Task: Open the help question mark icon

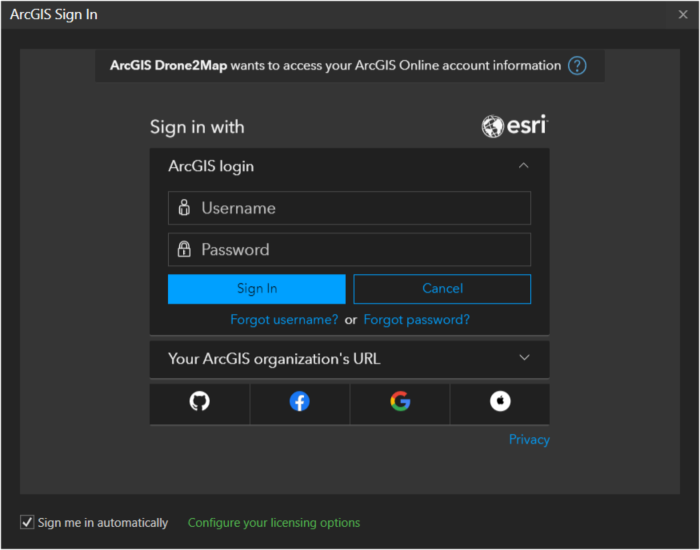Action: pos(577,66)
